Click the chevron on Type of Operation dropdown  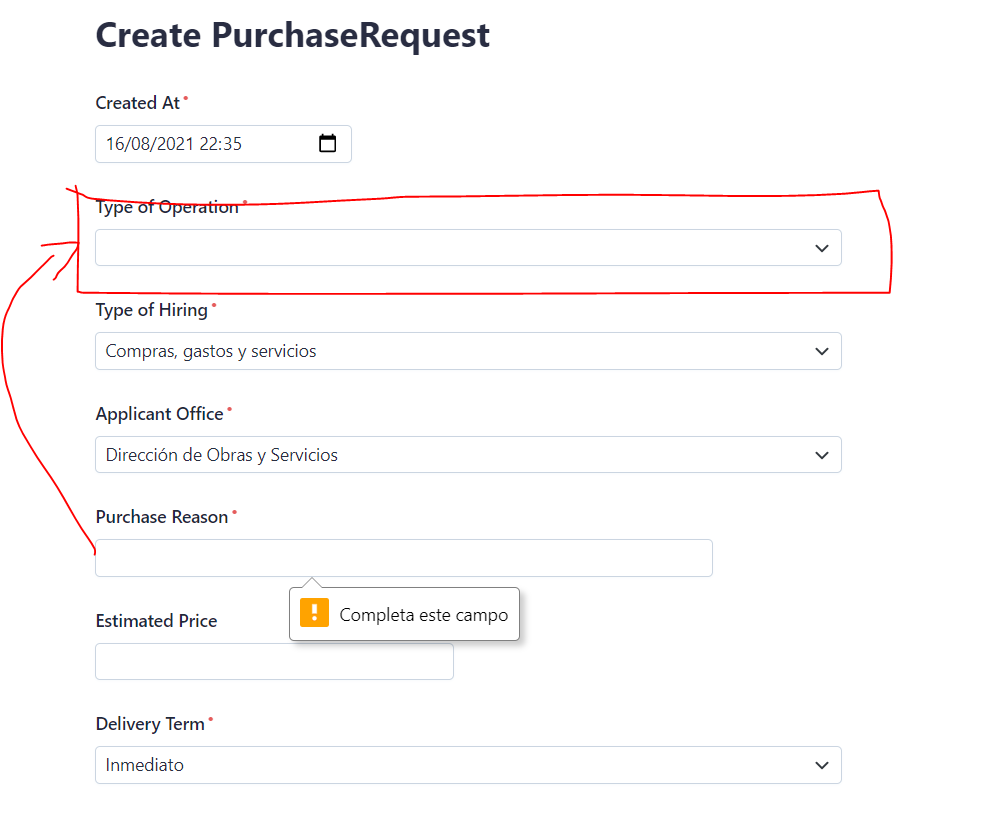(821, 247)
